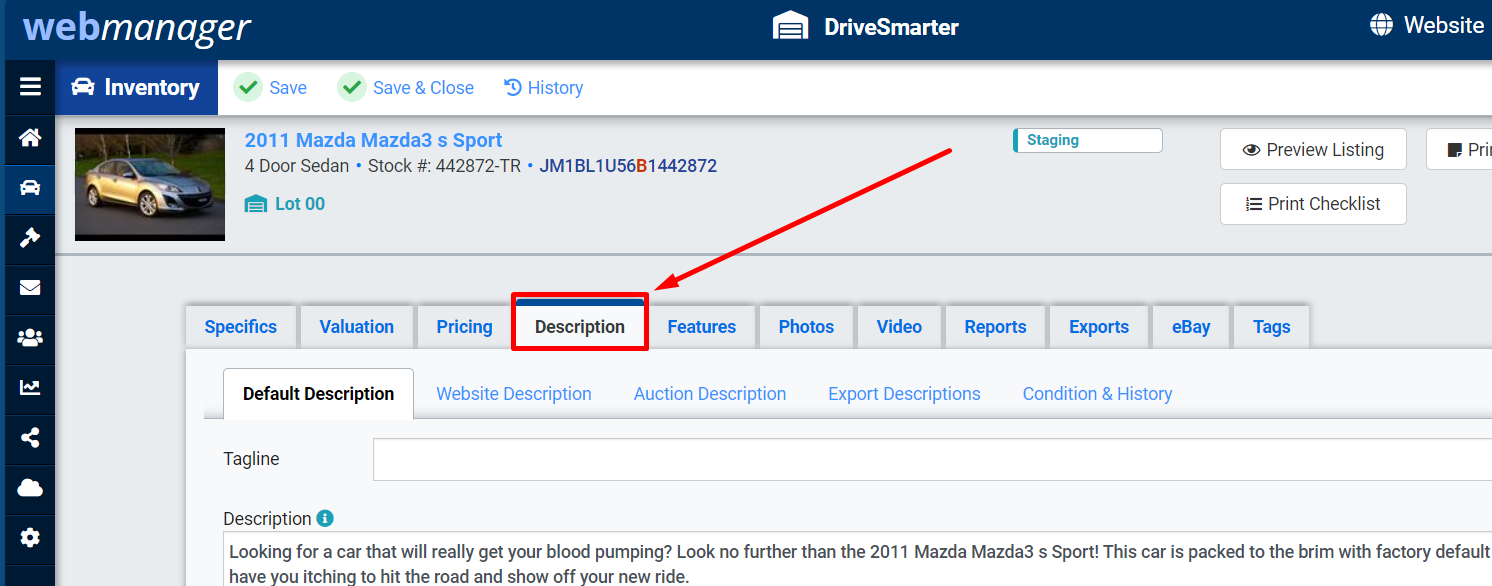Image resolution: width=1492 pixels, height=586 pixels.
Task: Click the car inventory sidebar icon
Action: [29, 189]
